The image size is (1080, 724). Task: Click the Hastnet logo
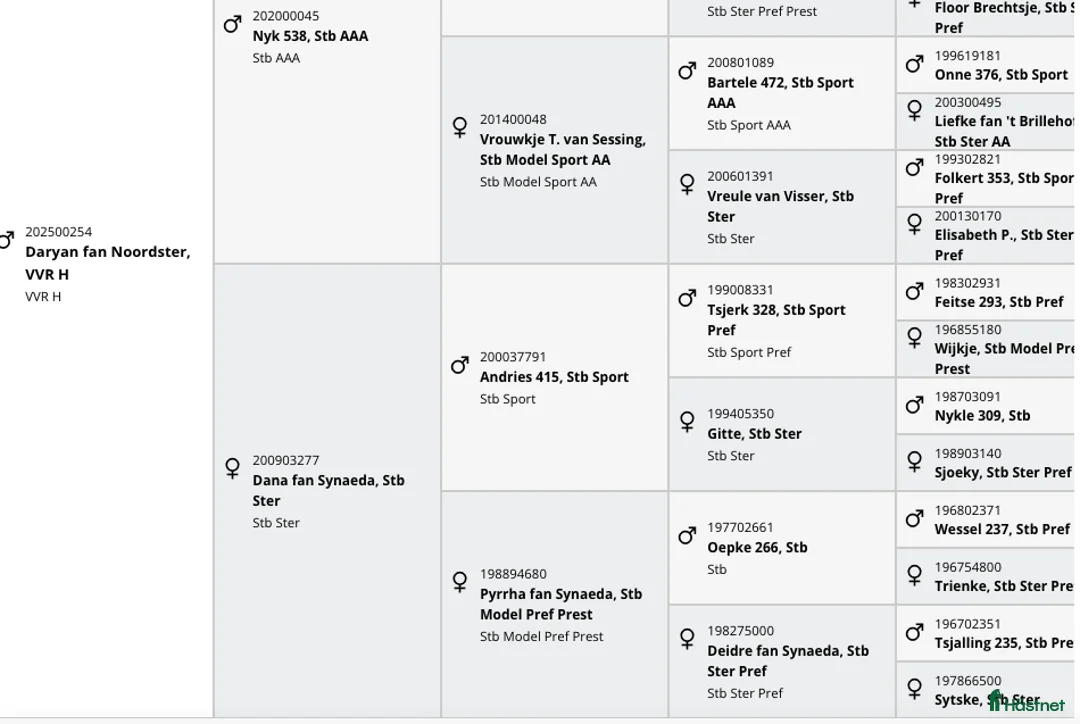[1026, 702]
